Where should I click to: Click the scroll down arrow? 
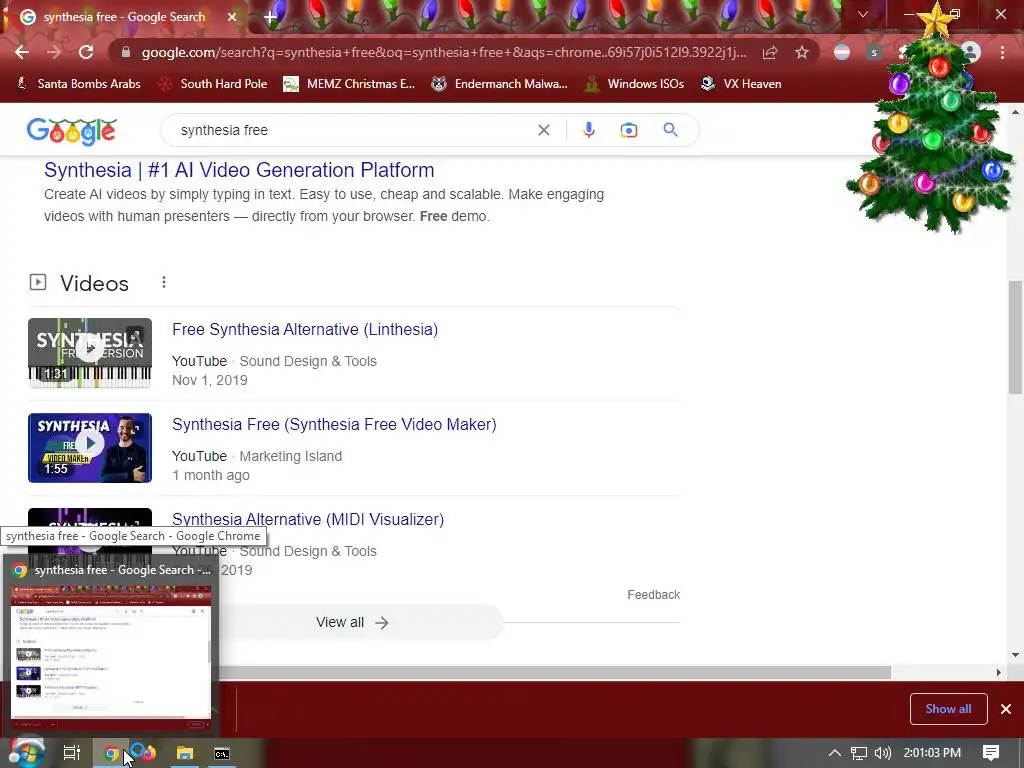click(x=1016, y=655)
